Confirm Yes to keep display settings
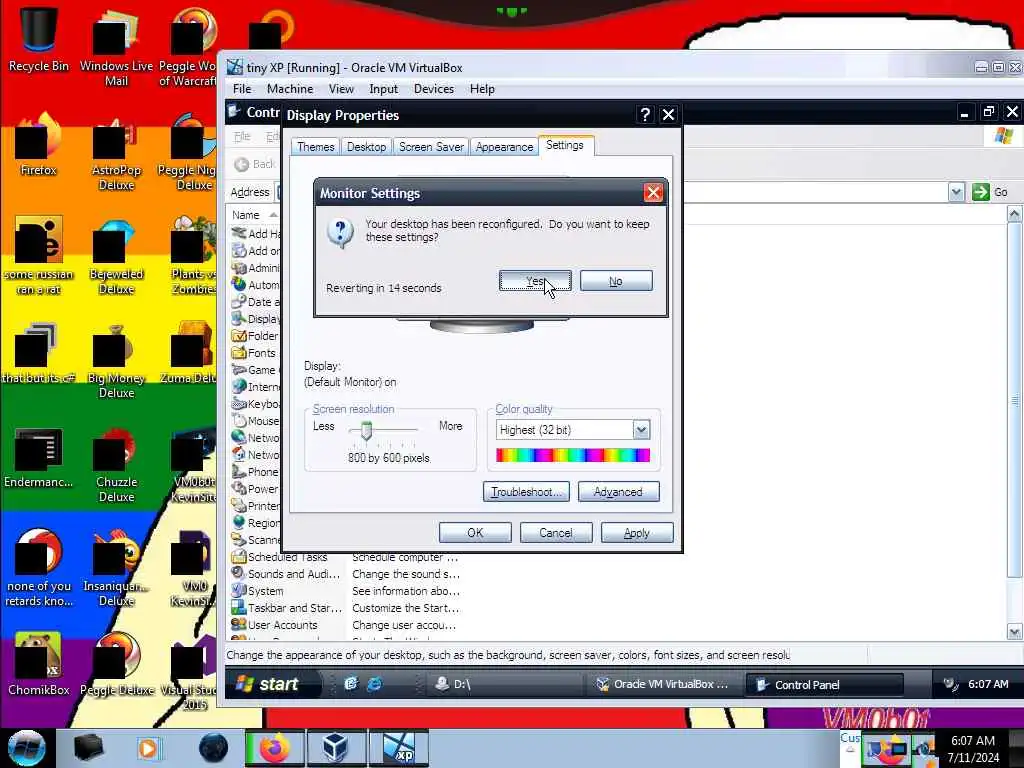 pos(535,281)
